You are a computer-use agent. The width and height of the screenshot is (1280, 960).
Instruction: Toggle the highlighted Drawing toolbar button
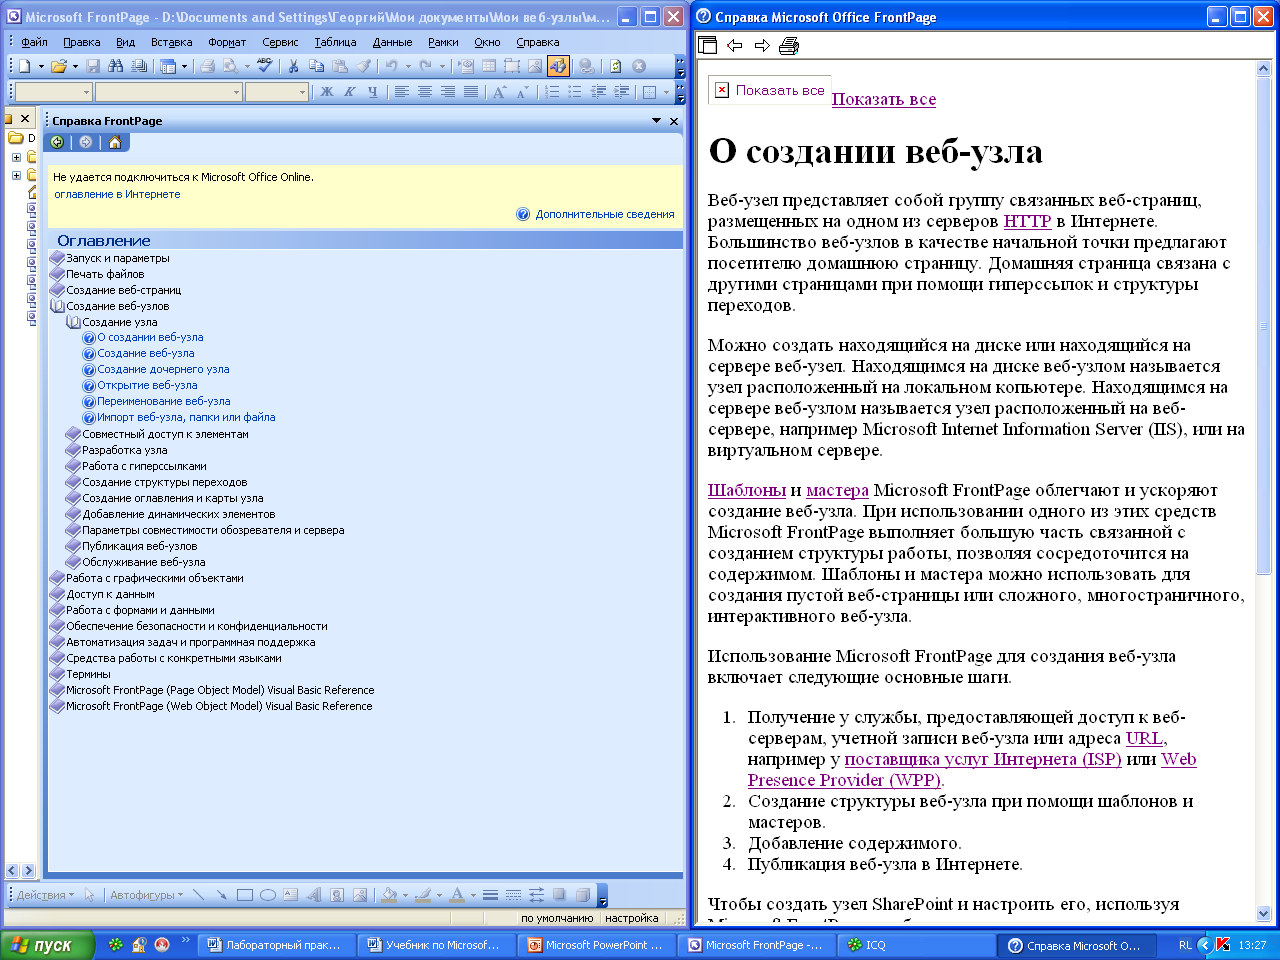tap(558, 66)
